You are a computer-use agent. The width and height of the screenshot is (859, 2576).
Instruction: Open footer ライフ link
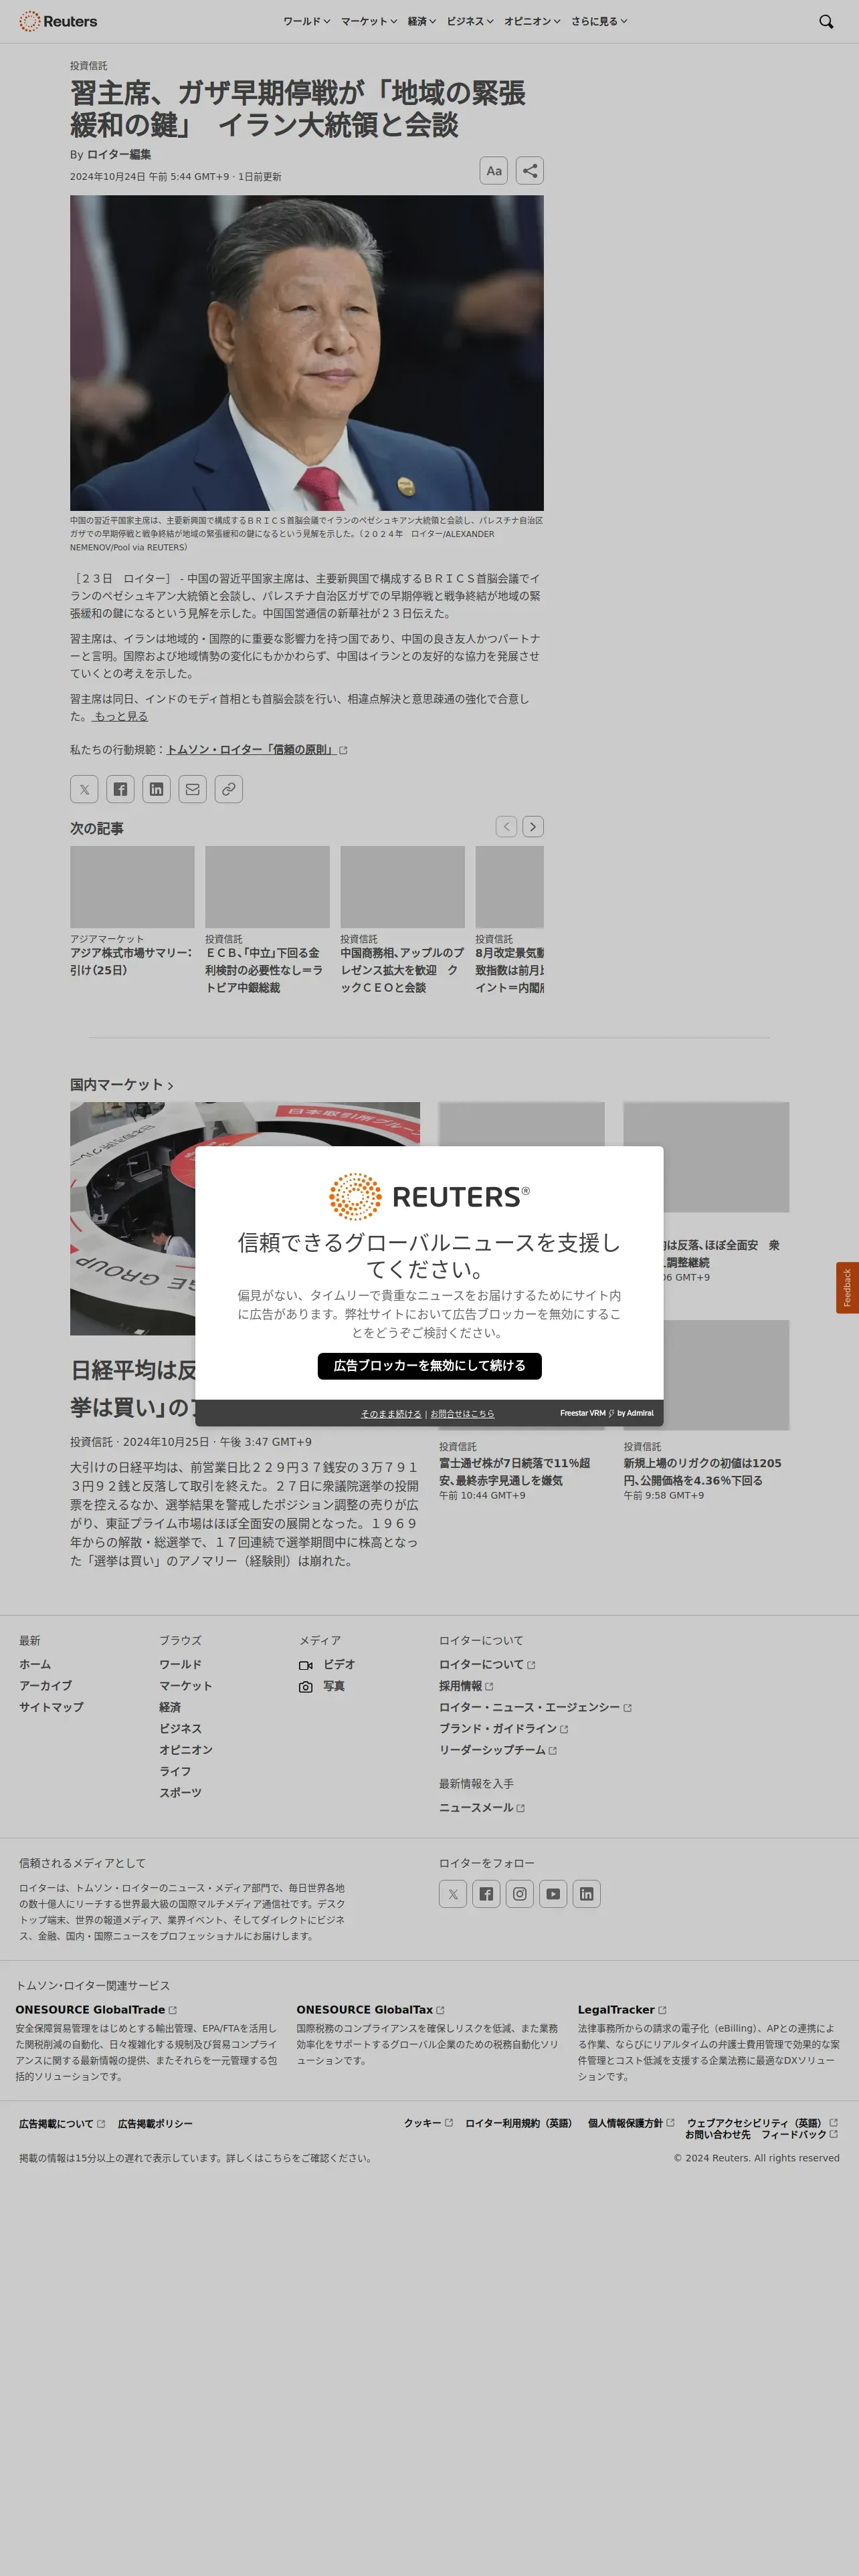(x=175, y=1771)
